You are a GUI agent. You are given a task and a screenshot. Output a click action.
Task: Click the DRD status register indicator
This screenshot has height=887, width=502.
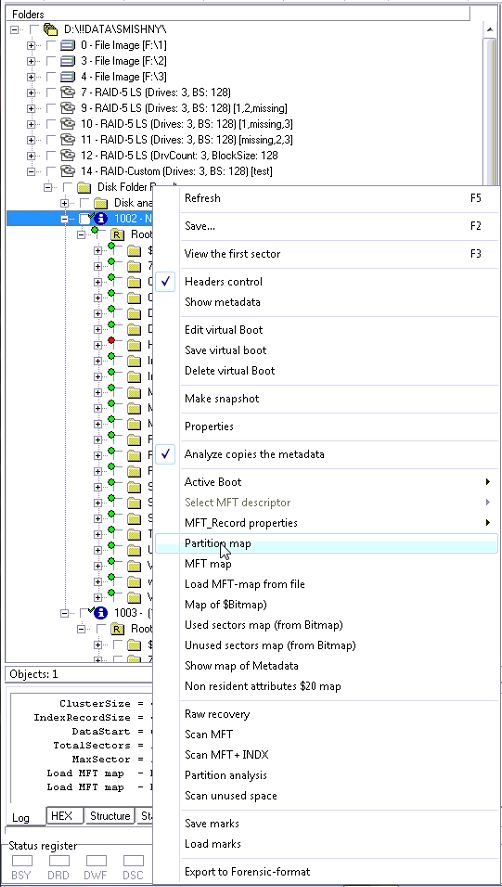(x=59, y=861)
